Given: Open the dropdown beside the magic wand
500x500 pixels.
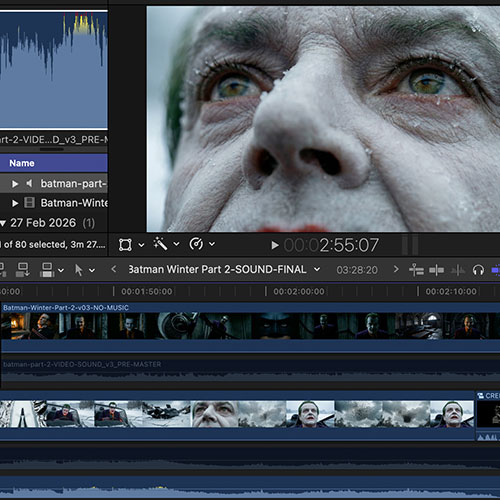Looking at the screenshot, I should pyautogui.click(x=176, y=244).
